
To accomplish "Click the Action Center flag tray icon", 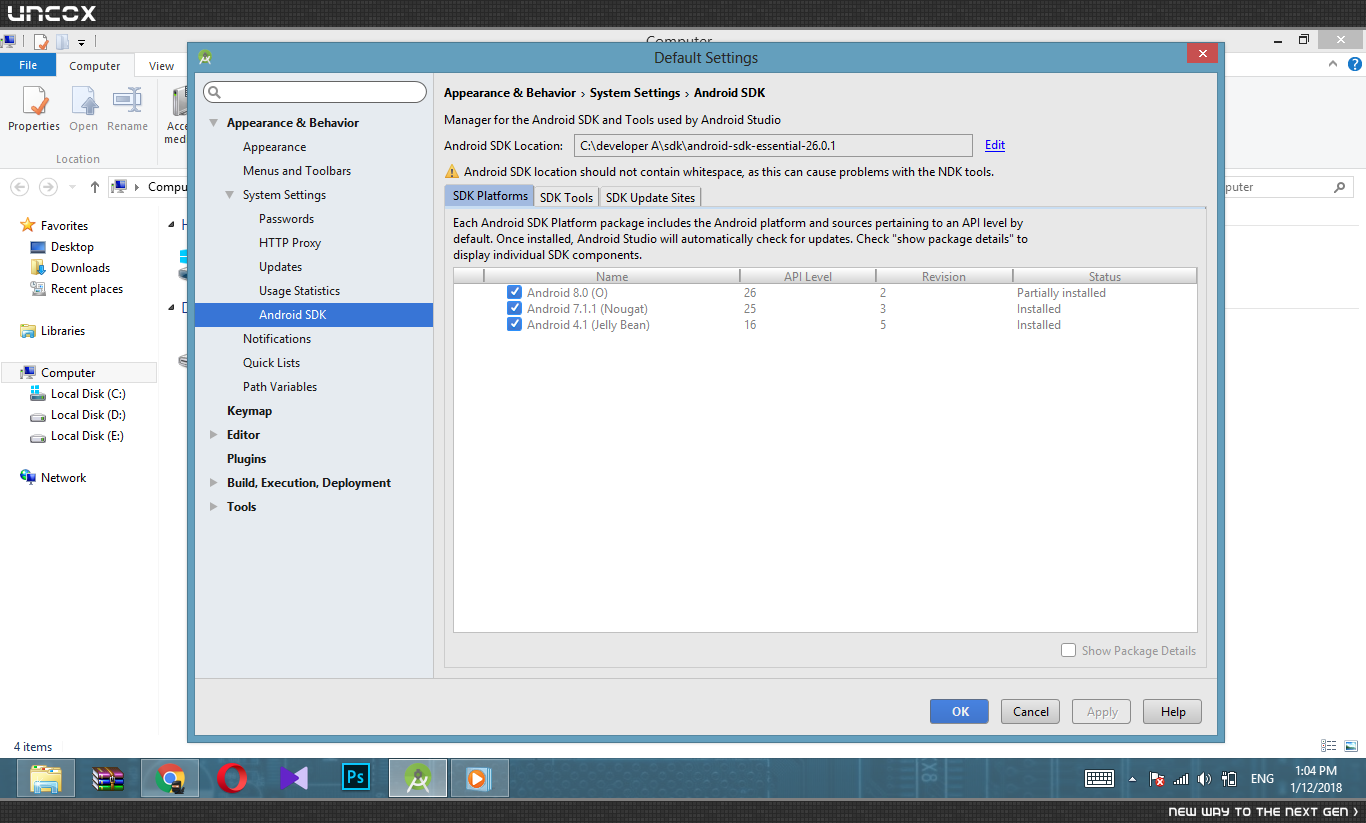I will click(x=1157, y=779).
